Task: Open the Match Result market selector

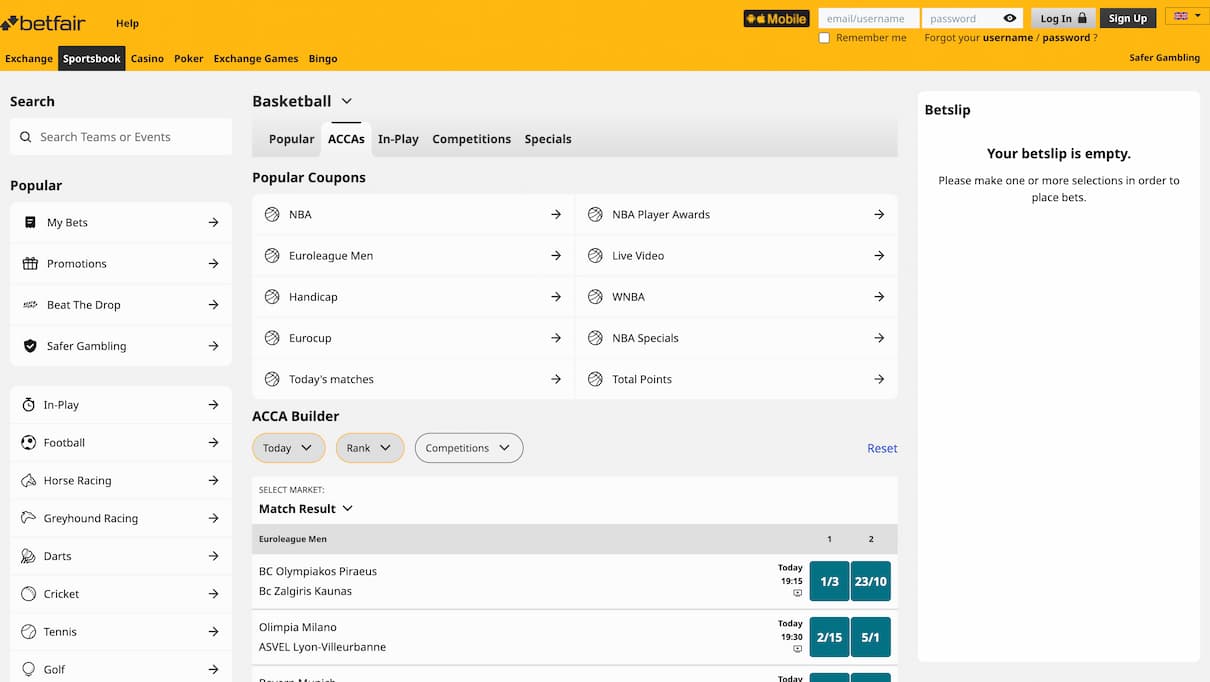Action: 306,508
